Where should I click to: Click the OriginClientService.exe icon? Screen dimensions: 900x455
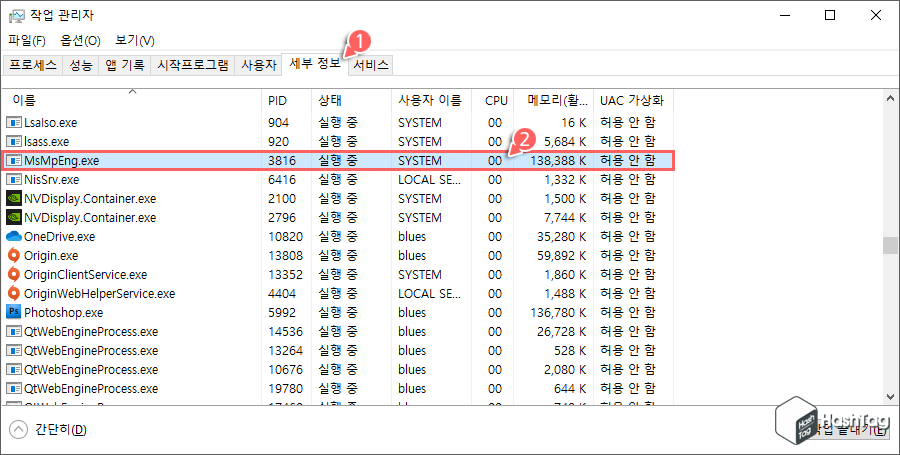click(13, 274)
